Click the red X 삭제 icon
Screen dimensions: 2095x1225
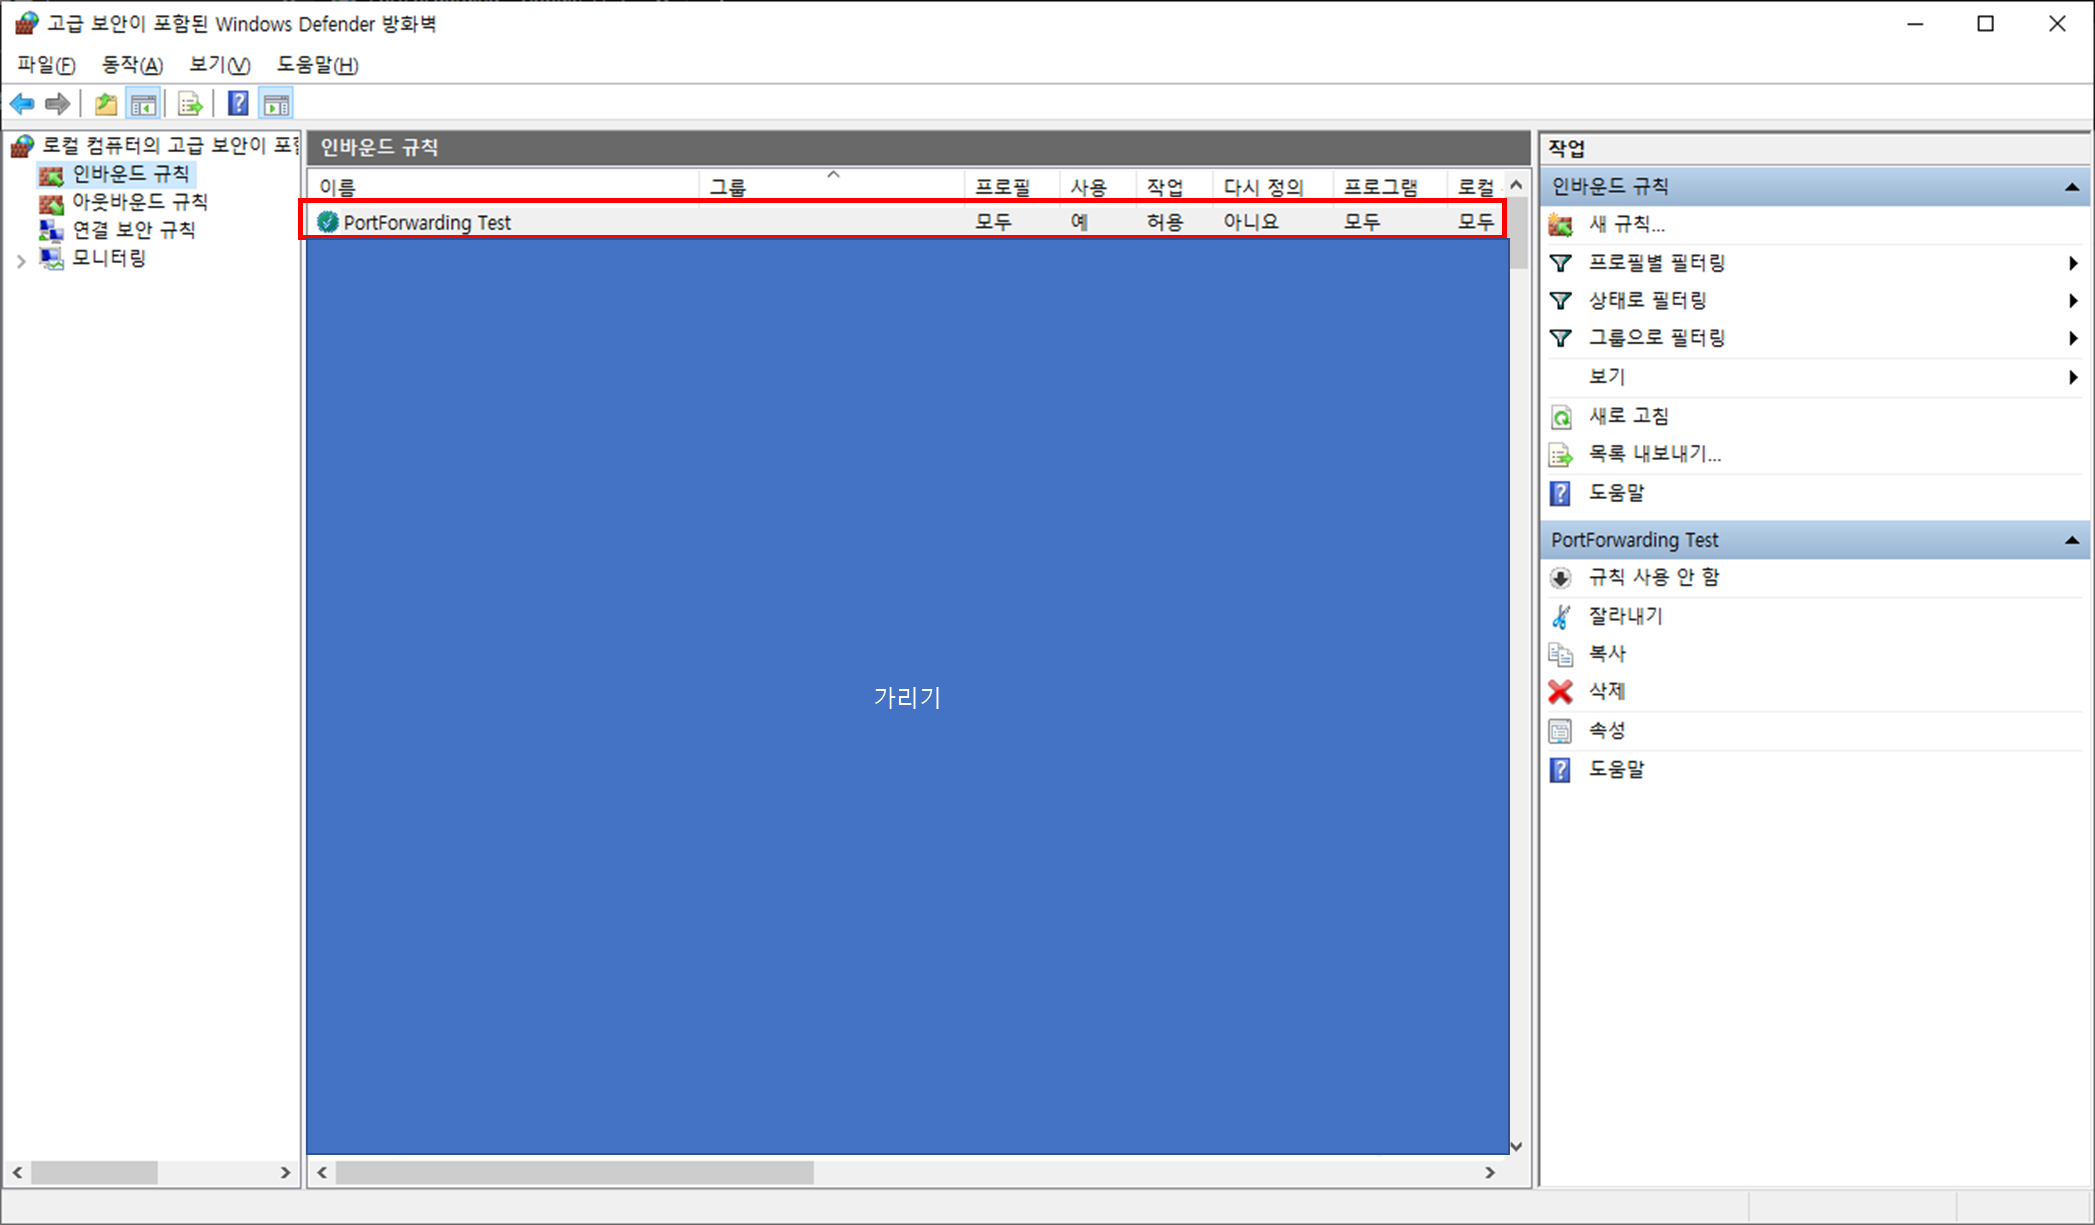1560,691
